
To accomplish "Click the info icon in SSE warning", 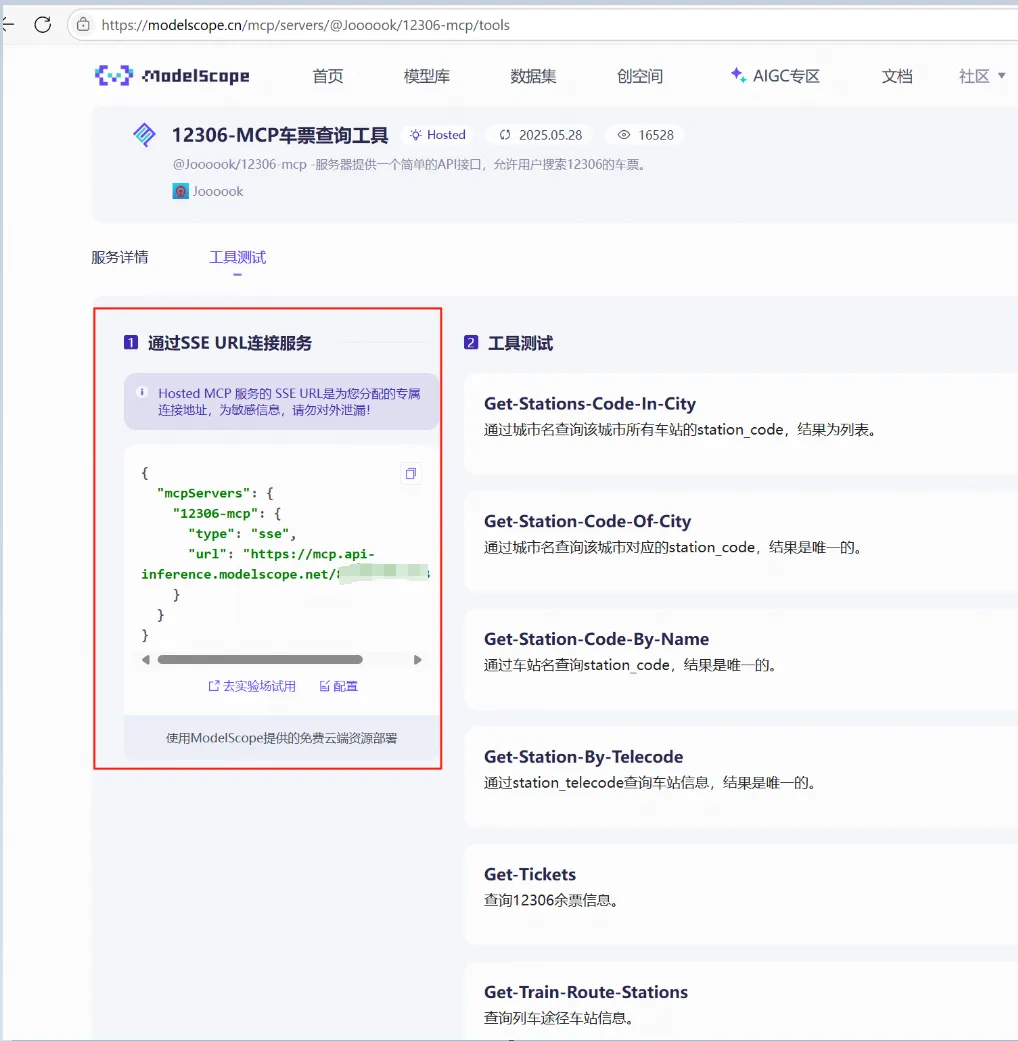I will click(141, 392).
